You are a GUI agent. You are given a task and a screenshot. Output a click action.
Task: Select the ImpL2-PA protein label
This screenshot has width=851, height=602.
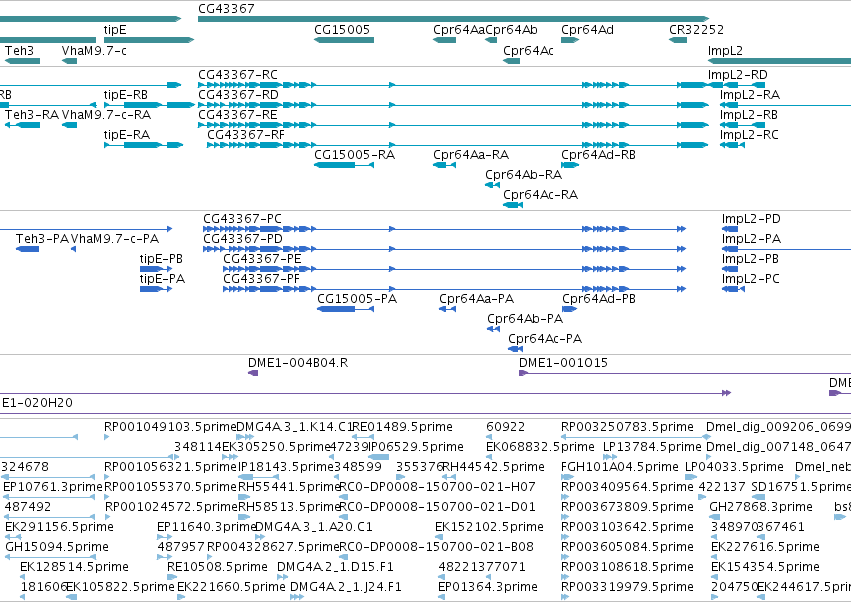coord(751,239)
